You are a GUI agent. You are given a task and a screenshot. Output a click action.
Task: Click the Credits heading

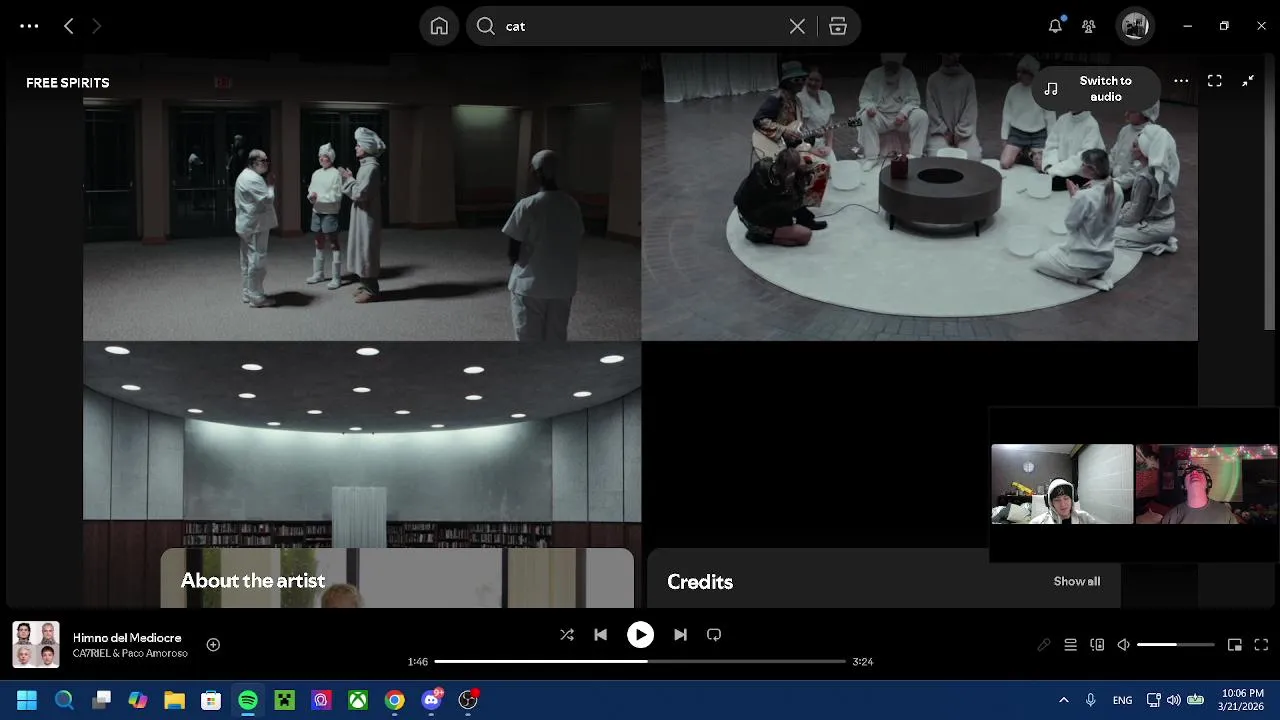pos(700,582)
